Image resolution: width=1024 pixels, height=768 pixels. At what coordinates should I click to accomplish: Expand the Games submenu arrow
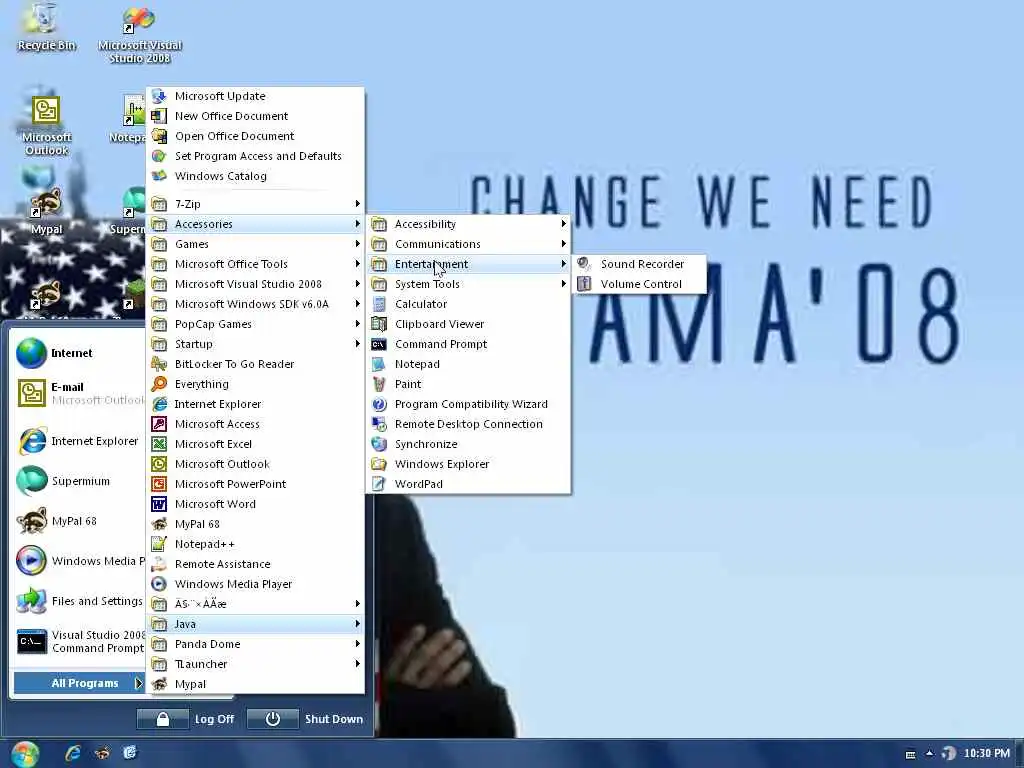[x=357, y=244]
